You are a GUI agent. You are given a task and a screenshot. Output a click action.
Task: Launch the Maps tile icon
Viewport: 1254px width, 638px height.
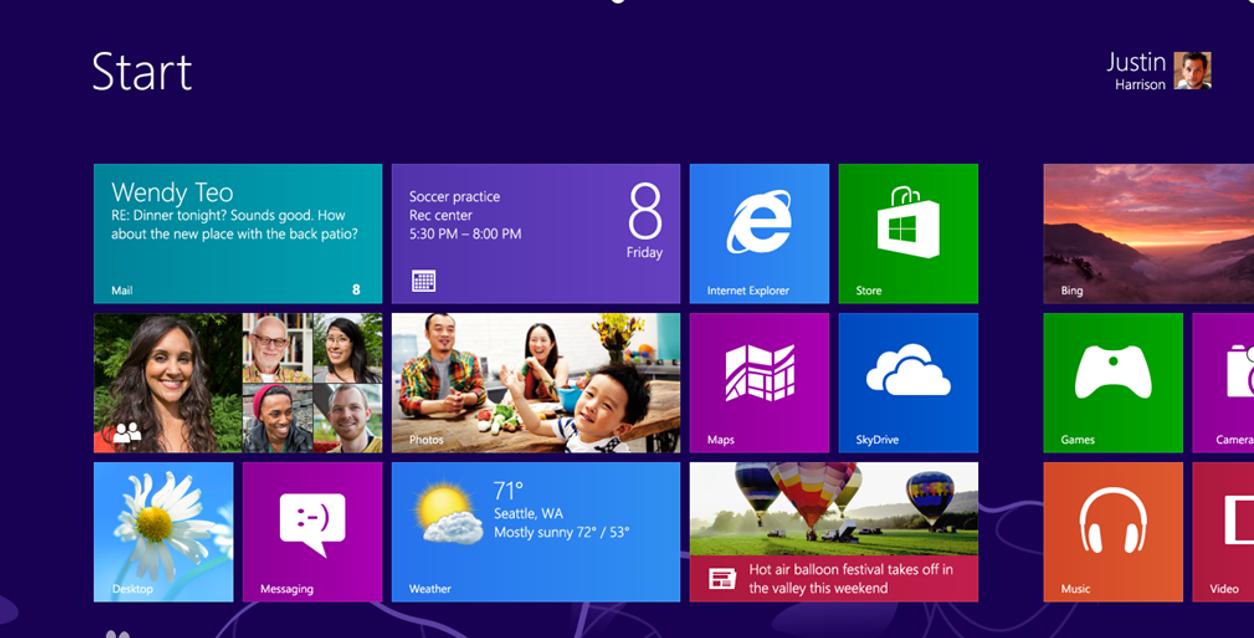759,373
